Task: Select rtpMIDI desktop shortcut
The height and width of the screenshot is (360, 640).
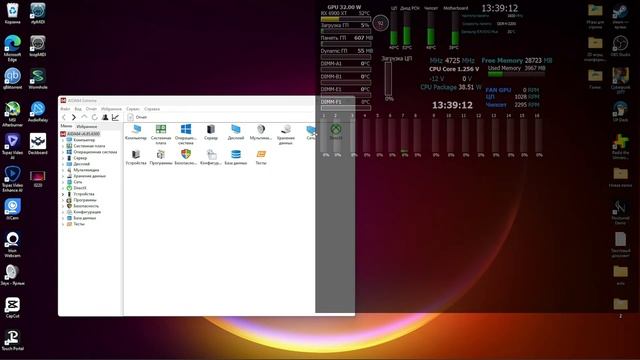Action: [38, 13]
